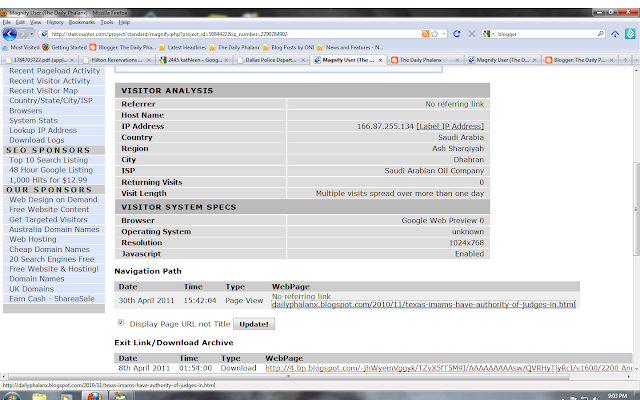Open the Latest Headlines feed bookmark
Image resolution: width=640 pixels, height=400 pixels.
click(x=182, y=47)
